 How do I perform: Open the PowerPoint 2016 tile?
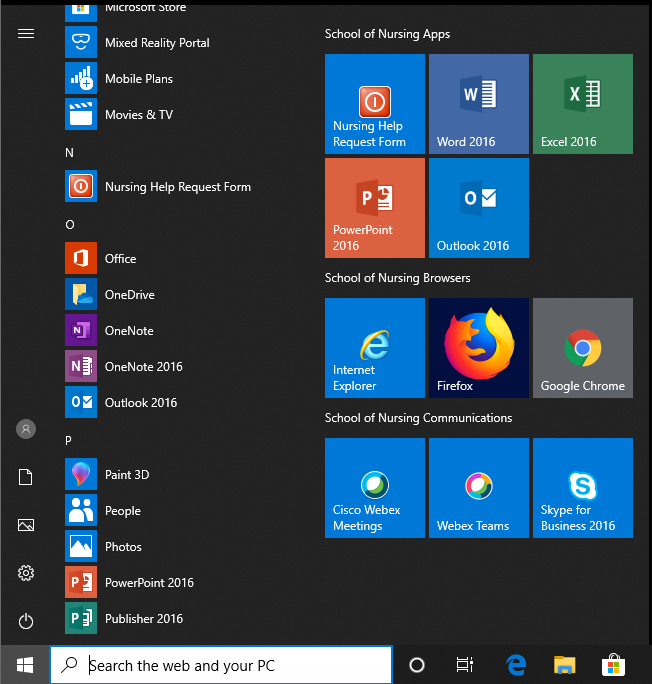click(374, 208)
